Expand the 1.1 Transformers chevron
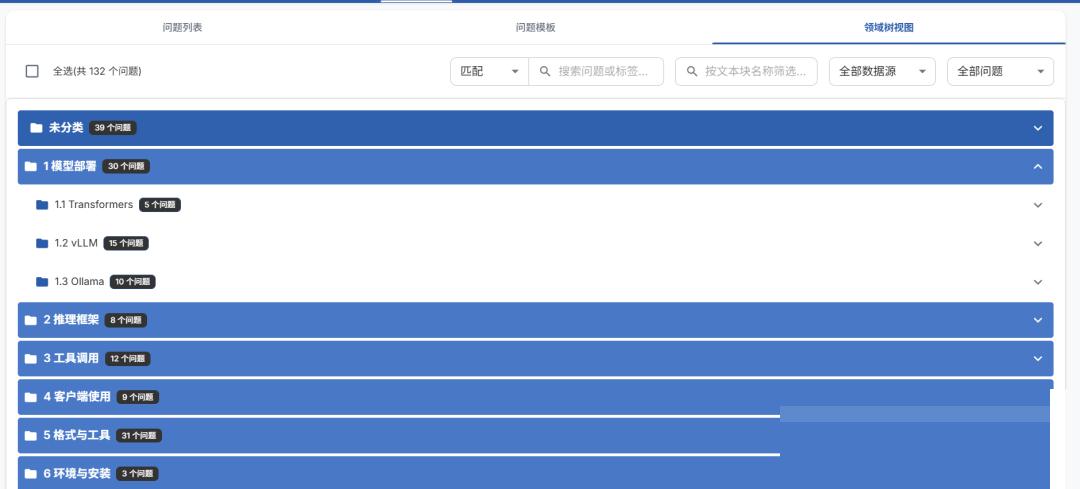The image size is (1080, 489). tap(1038, 205)
